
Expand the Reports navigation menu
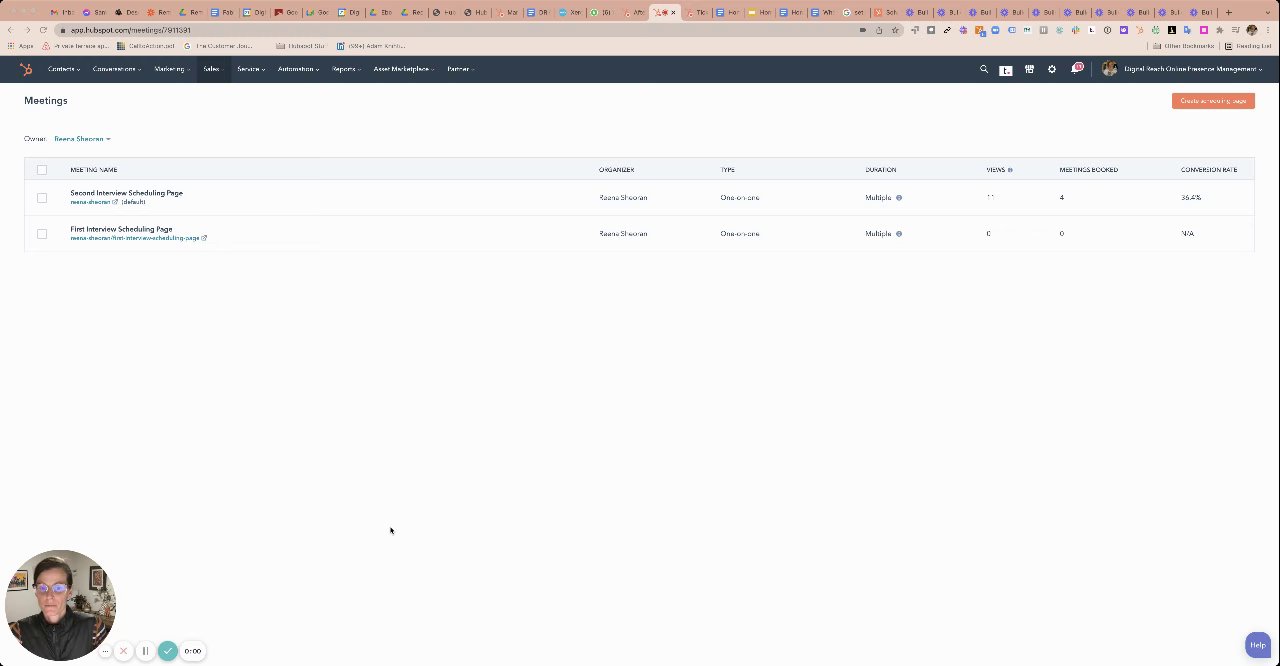346,69
